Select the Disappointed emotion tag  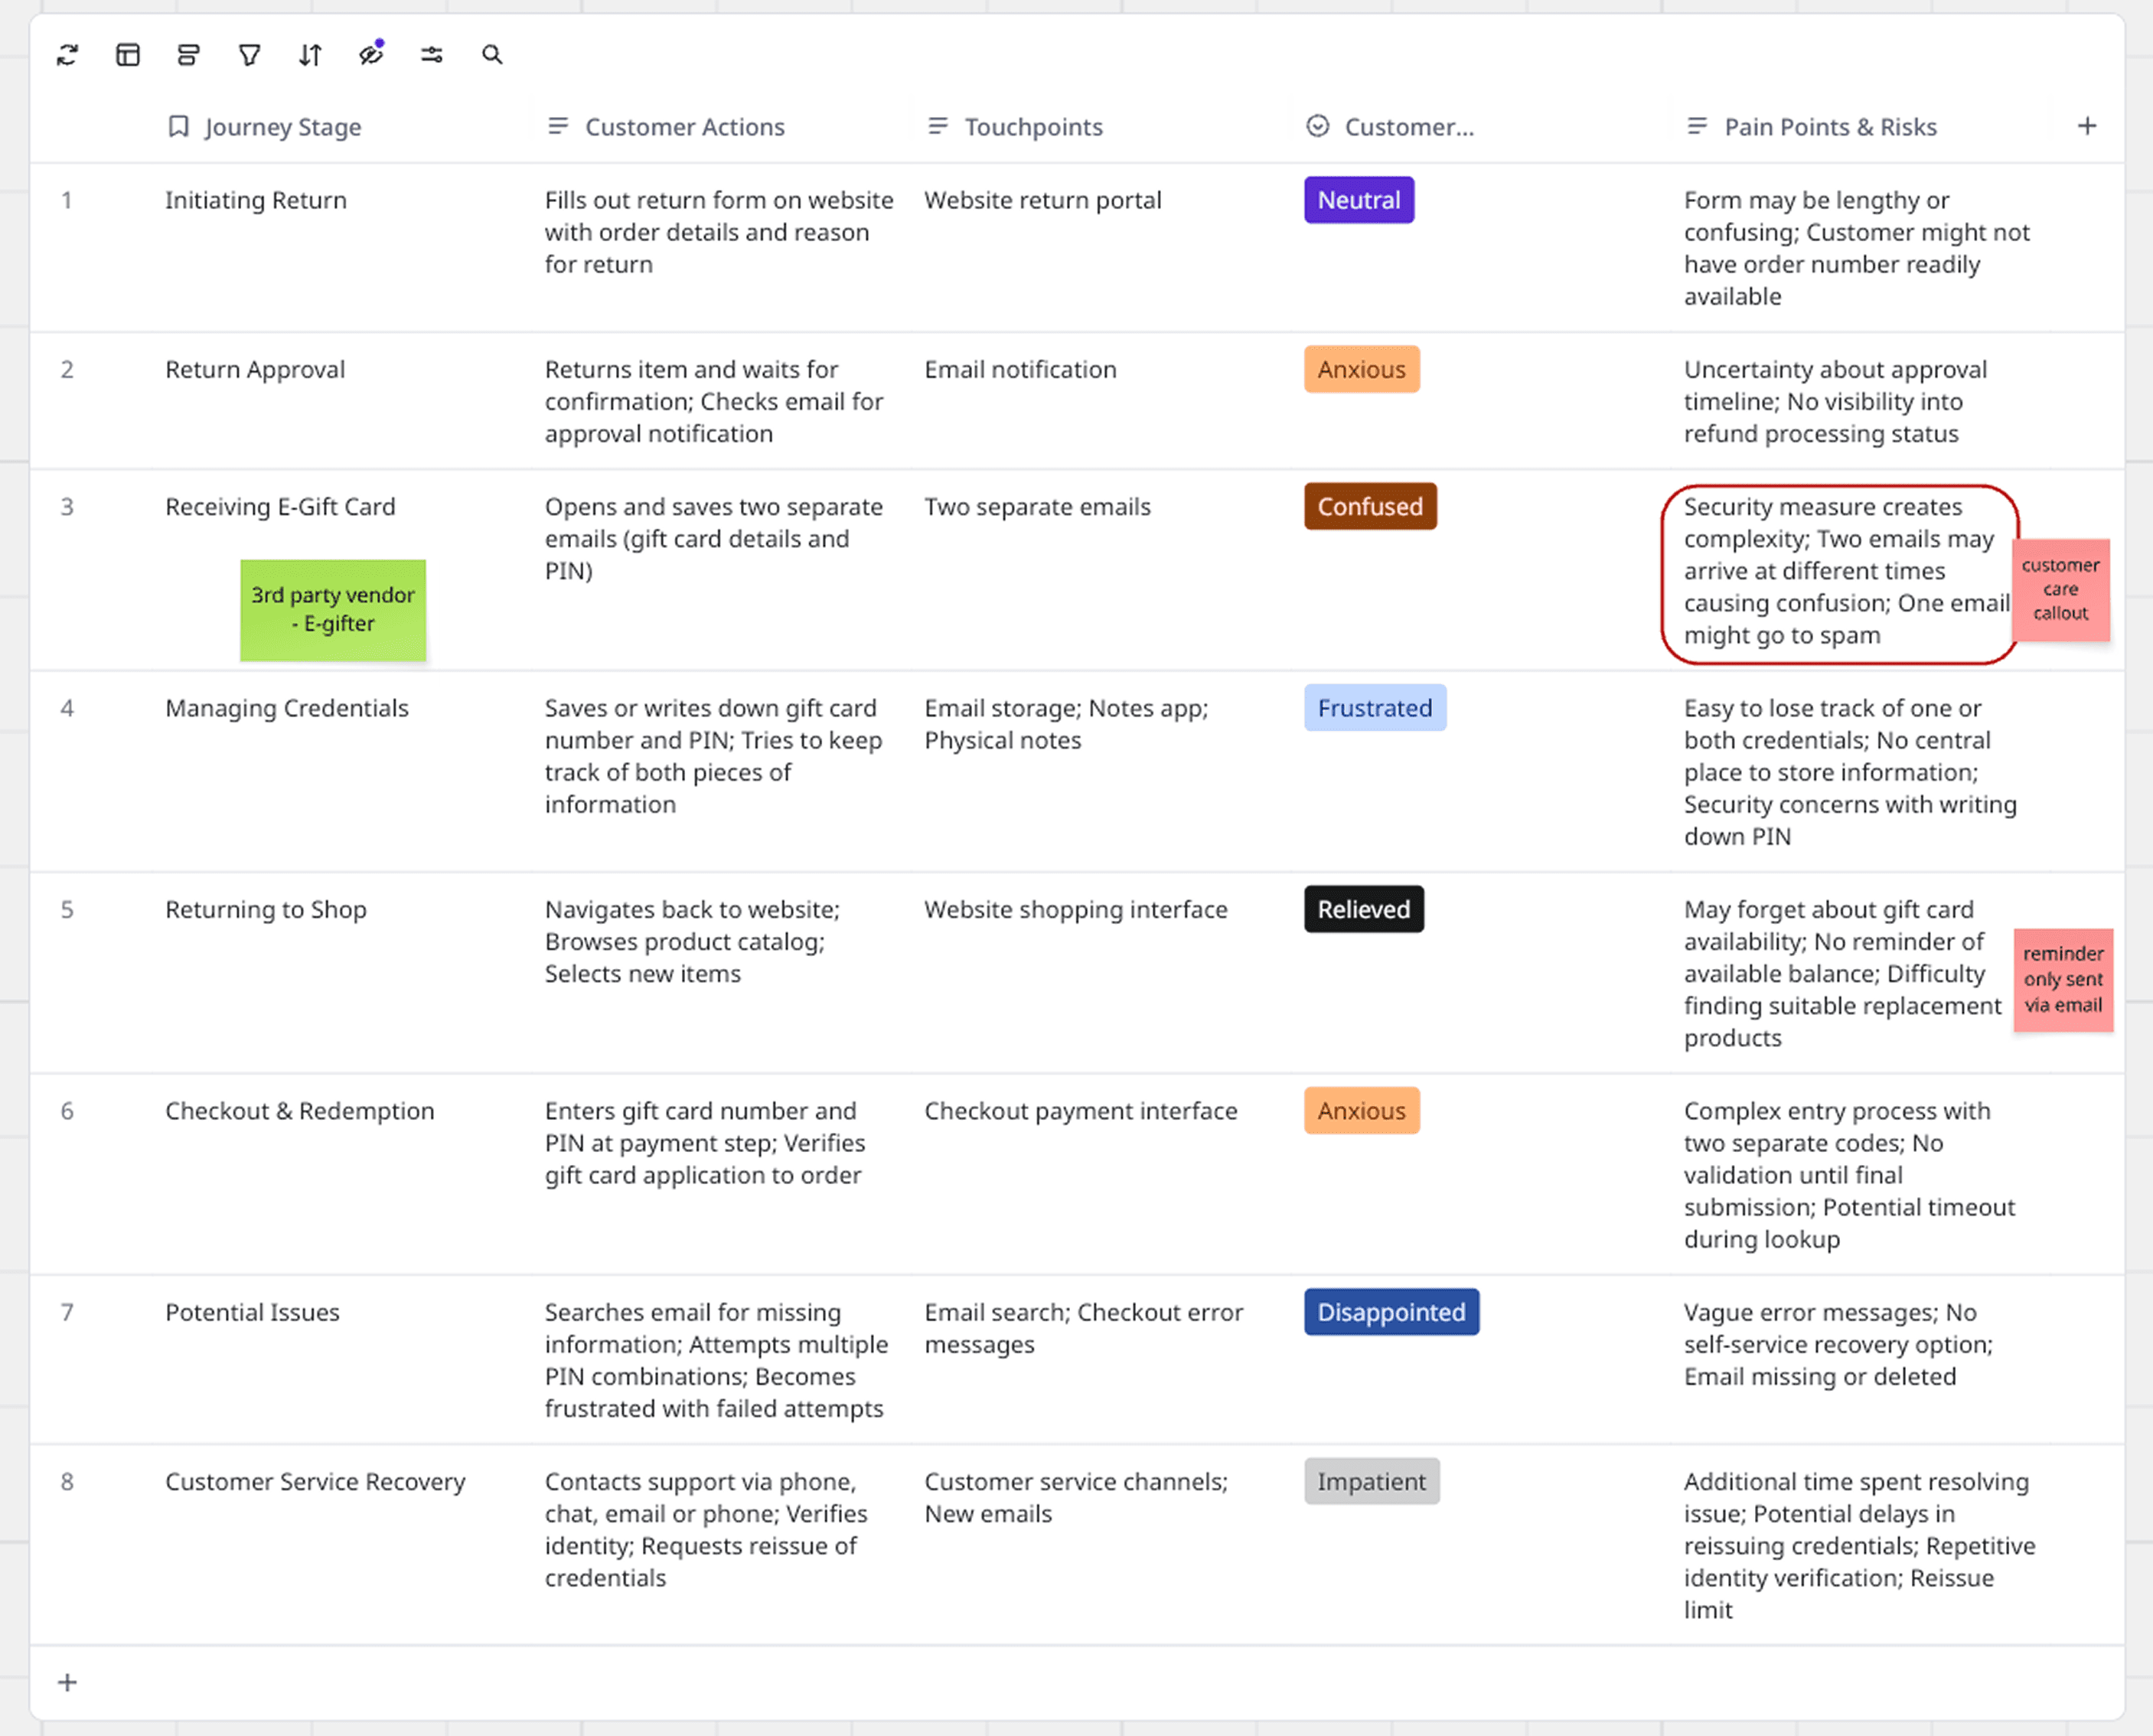1390,1312
